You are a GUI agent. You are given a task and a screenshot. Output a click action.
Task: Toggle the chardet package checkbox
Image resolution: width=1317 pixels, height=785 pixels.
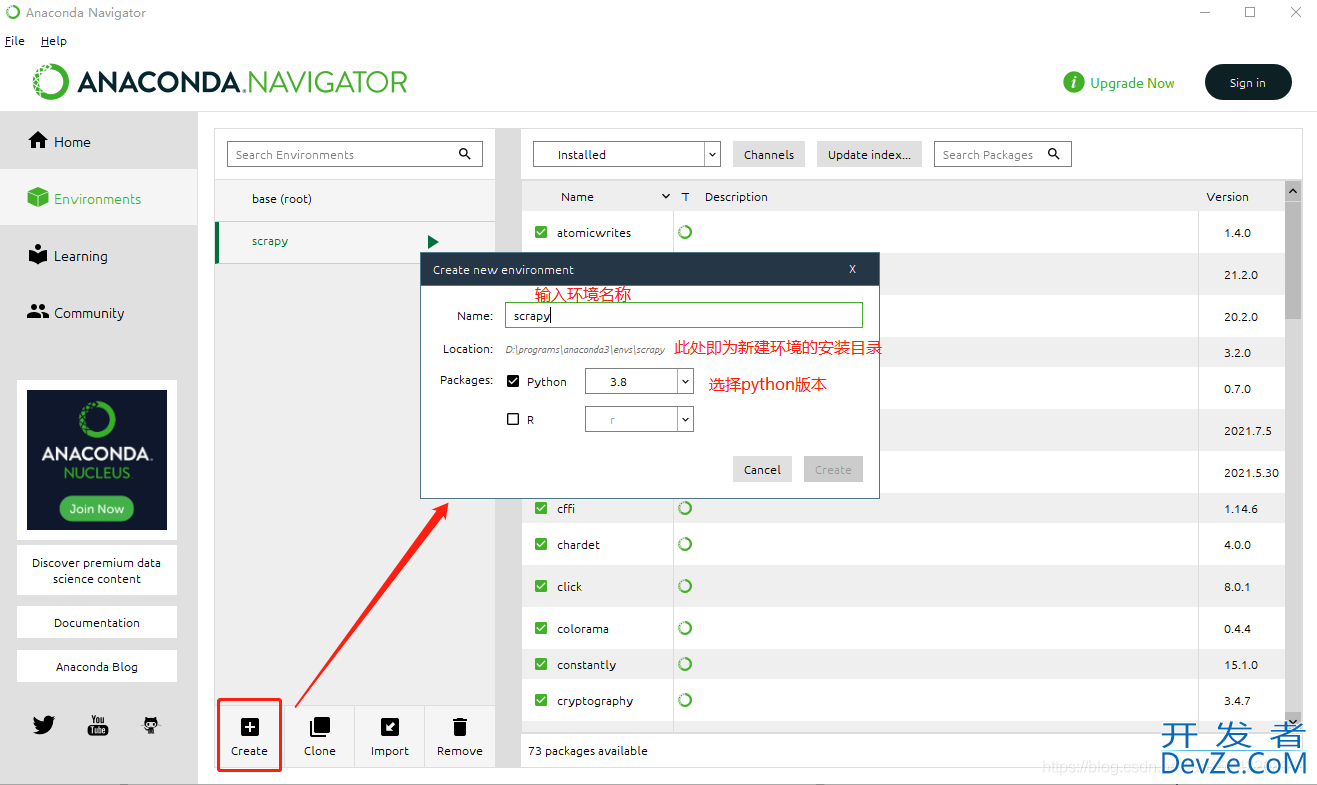(x=541, y=544)
